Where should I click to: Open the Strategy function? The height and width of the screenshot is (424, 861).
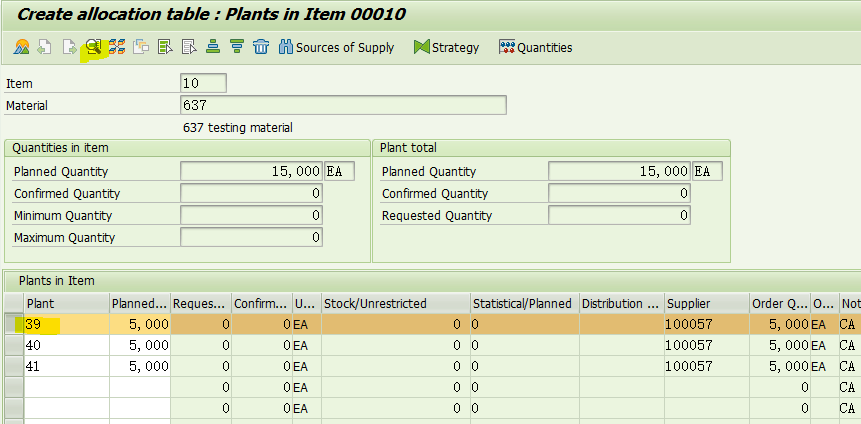pos(446,48)
